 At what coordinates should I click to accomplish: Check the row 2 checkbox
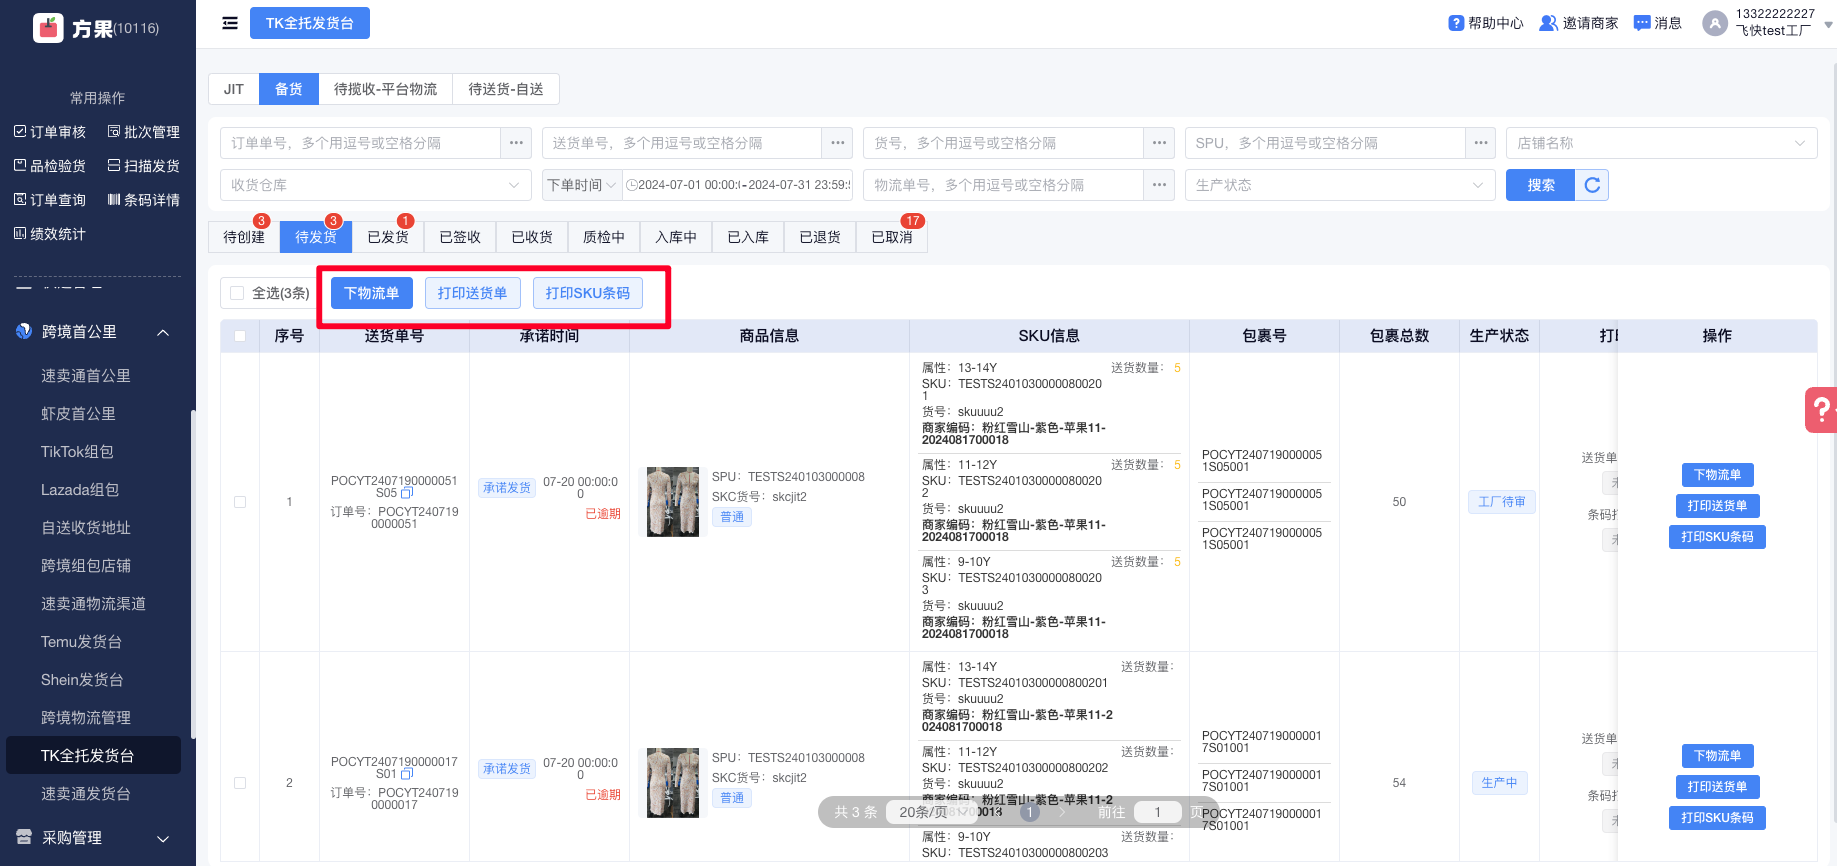tap(240, 783)
